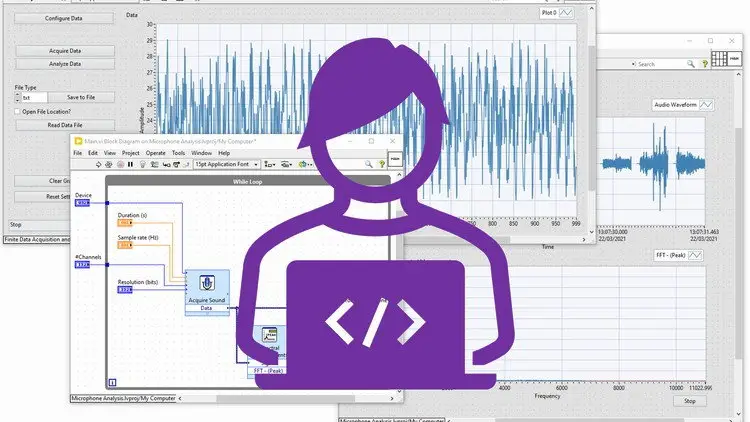Click the Pause icon in block diagram toolbar
The width and height of the screenshot is (750, 422).
pos(130,165)
